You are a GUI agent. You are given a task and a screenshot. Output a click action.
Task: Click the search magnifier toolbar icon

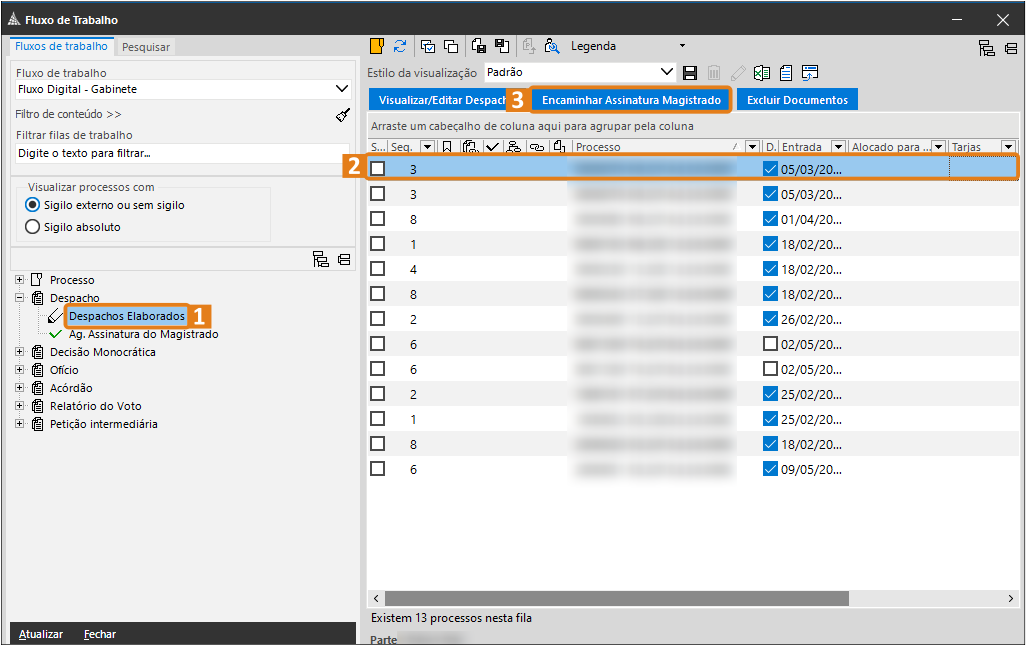pos(551,46)
